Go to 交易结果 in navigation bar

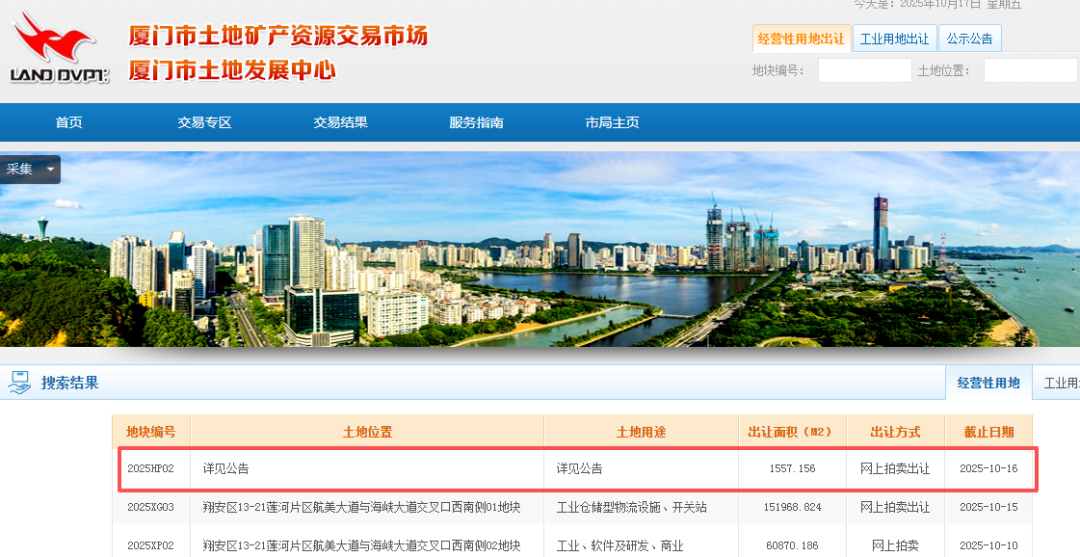(340, 123)
